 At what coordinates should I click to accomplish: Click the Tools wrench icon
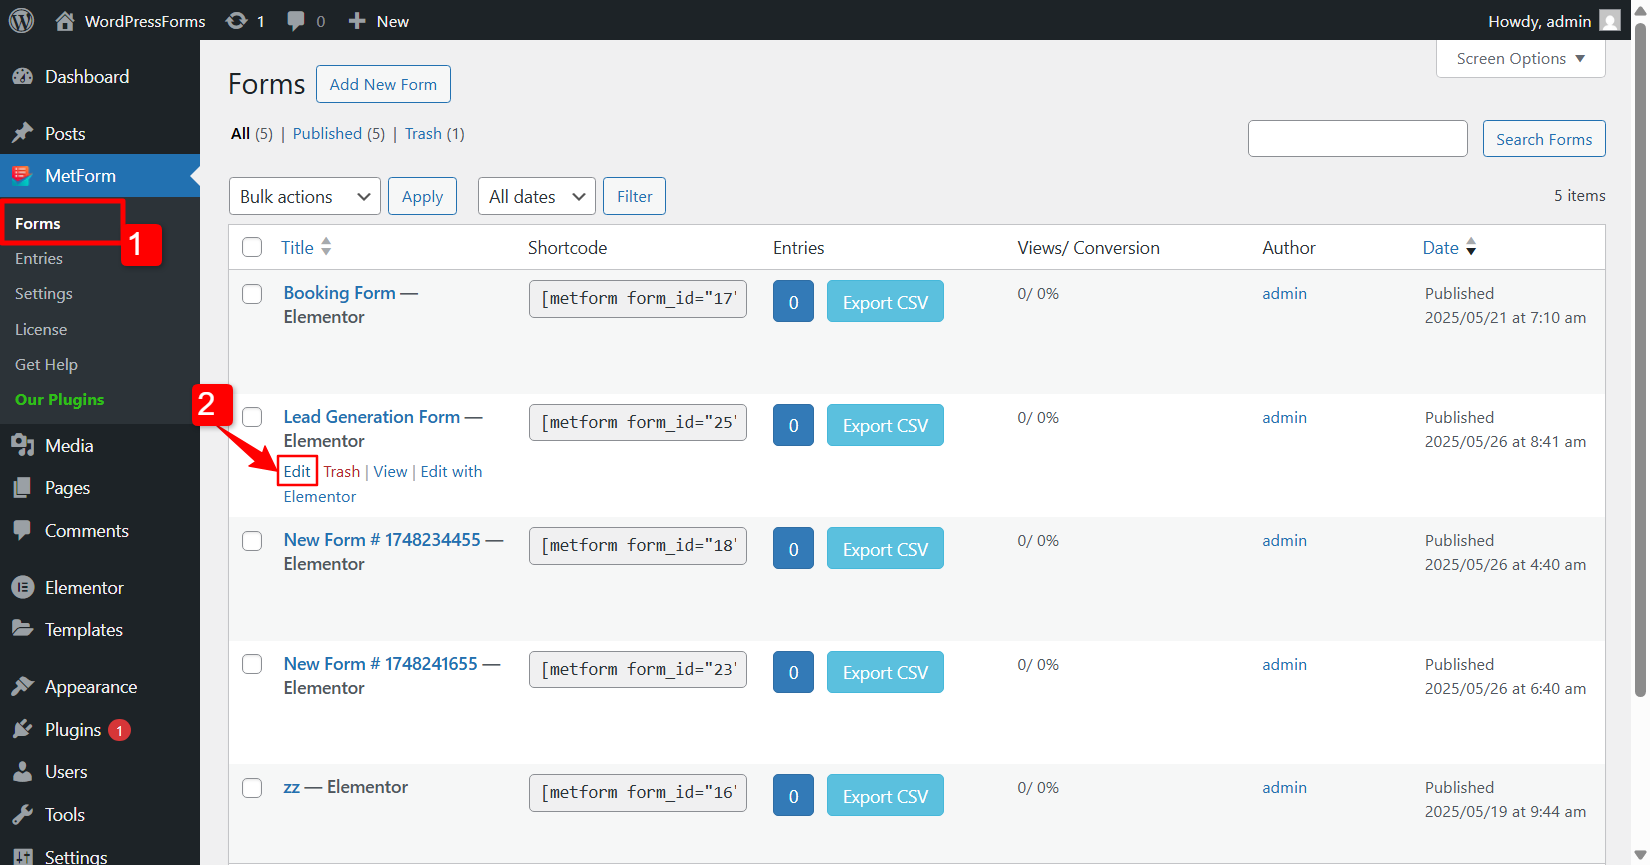(x=22, y=815)
